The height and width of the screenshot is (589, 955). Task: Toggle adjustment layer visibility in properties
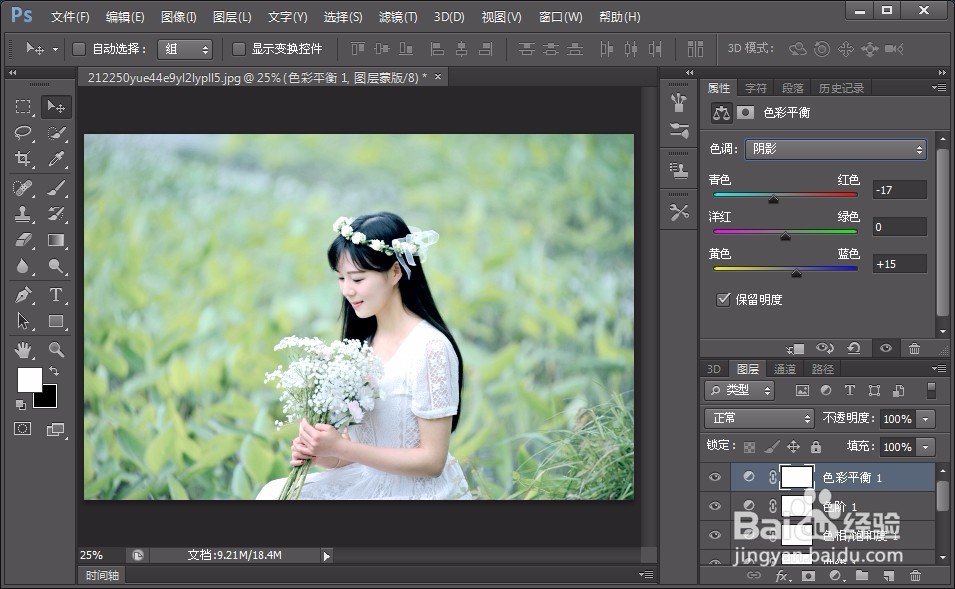coord(886,348)
